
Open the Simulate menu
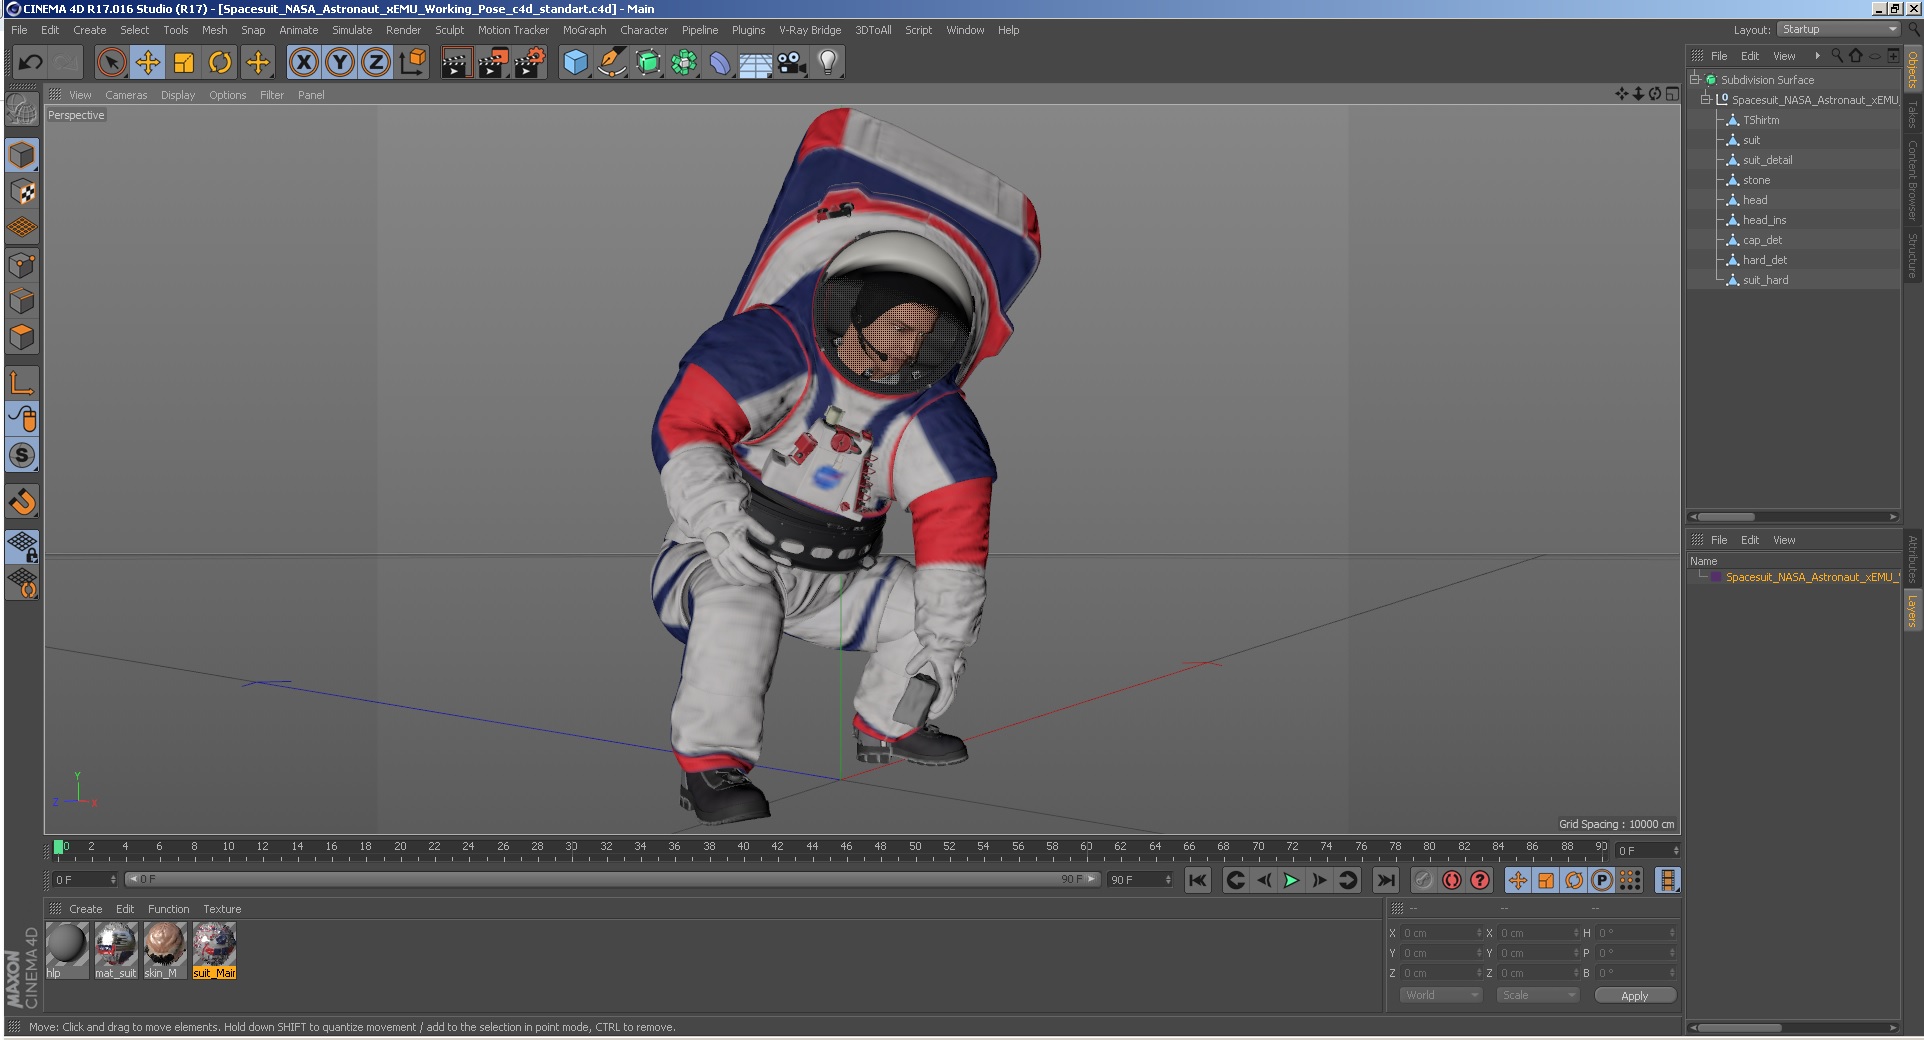352,30
